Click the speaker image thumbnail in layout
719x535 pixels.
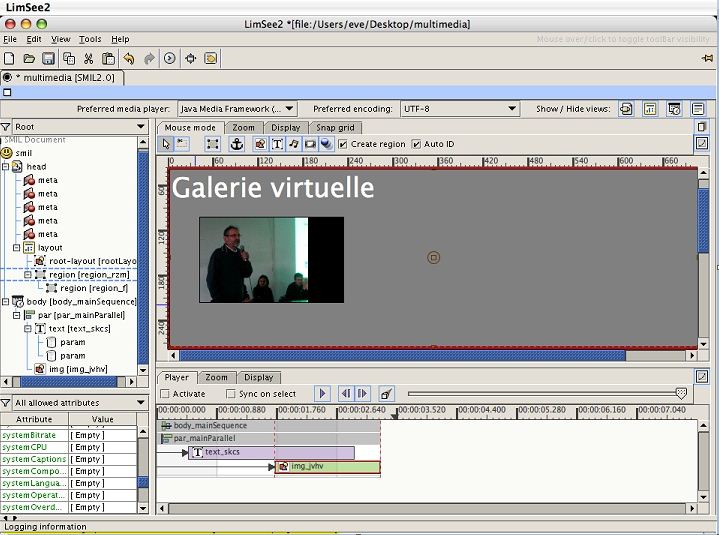pyautogui.click(x=271, y=260)
